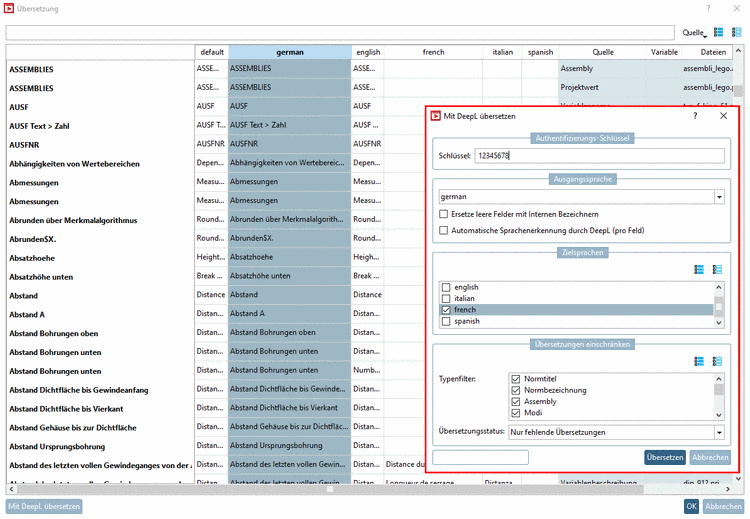Uncheck Normtitel type filter
The height and width of the screenshot is (519, 750).
coord(516,379)
